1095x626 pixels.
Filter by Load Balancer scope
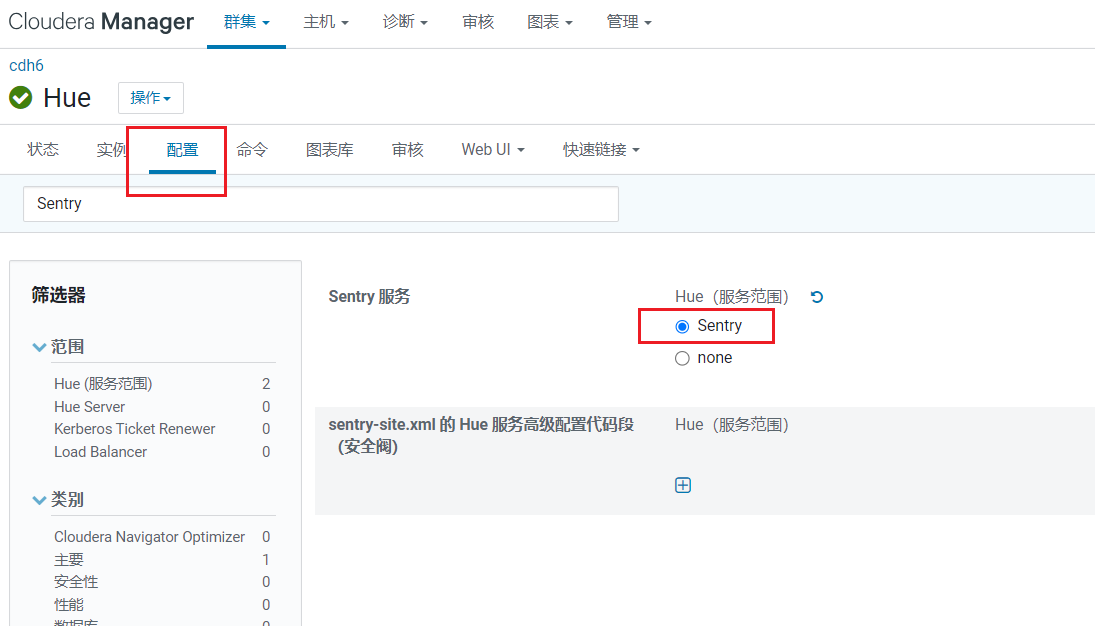tap(101, 452)
